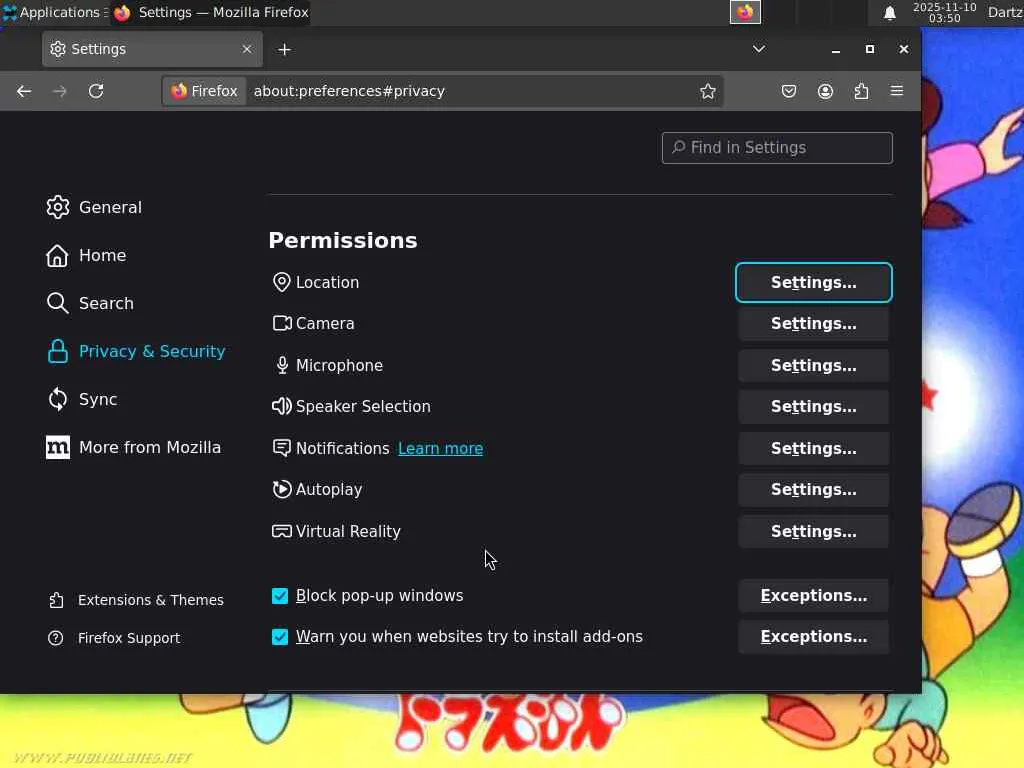
Task: Uncheck Block pop-up windows checkbox
Action: [280, 596]
